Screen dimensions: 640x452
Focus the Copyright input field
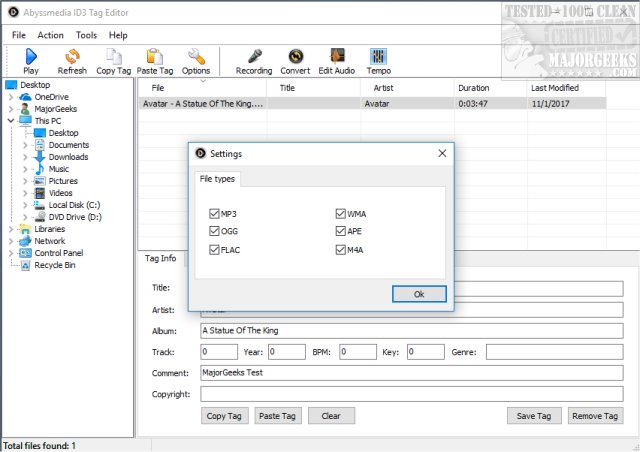(411, 394)
